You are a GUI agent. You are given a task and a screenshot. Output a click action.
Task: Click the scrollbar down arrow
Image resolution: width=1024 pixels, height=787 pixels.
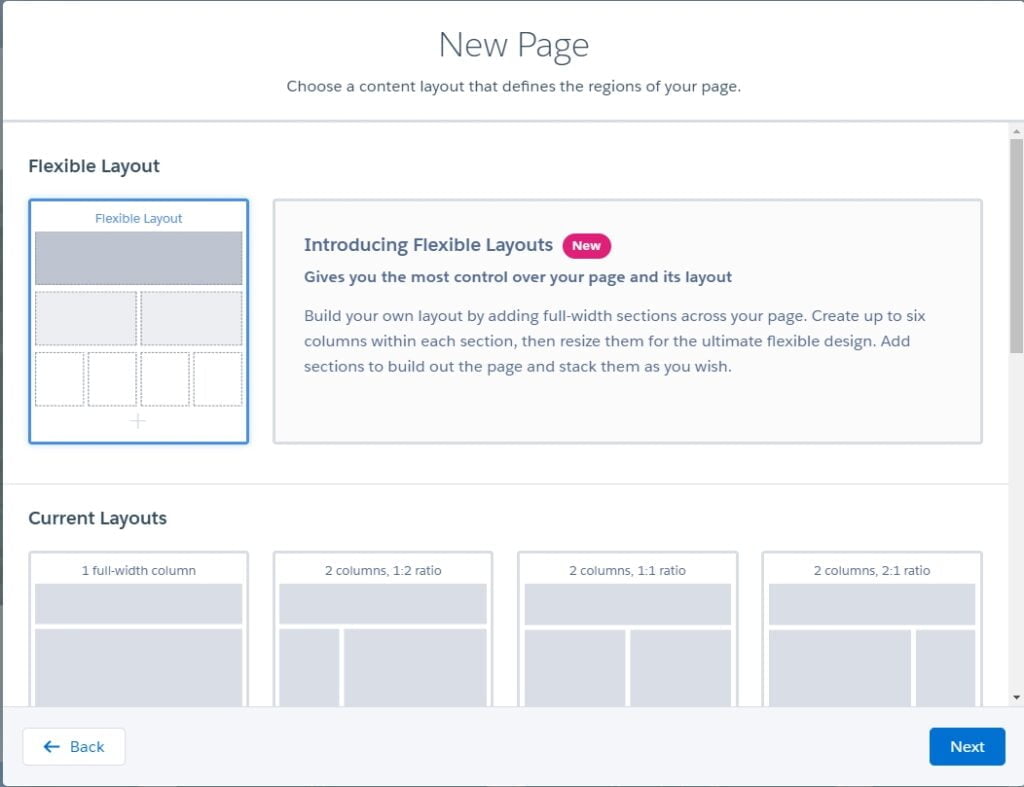click(1016, 698)
